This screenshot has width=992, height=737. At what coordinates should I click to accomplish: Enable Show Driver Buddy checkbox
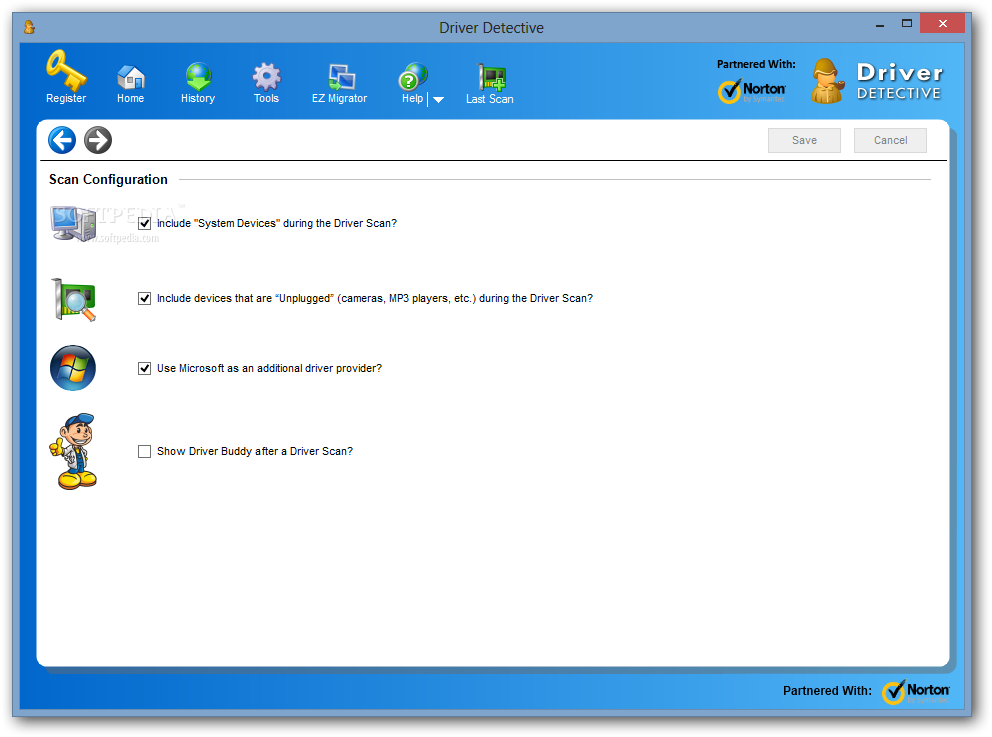coord(144,451)
